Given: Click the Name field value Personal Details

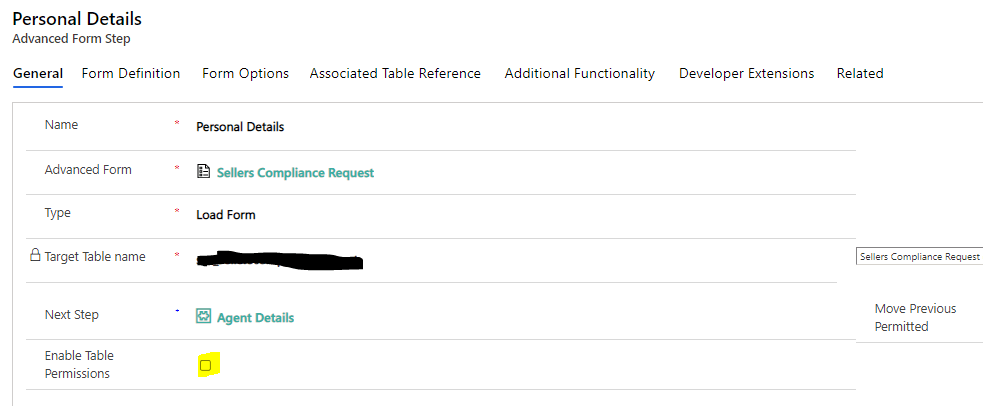Looking at the screenshot, I should 240,127.
